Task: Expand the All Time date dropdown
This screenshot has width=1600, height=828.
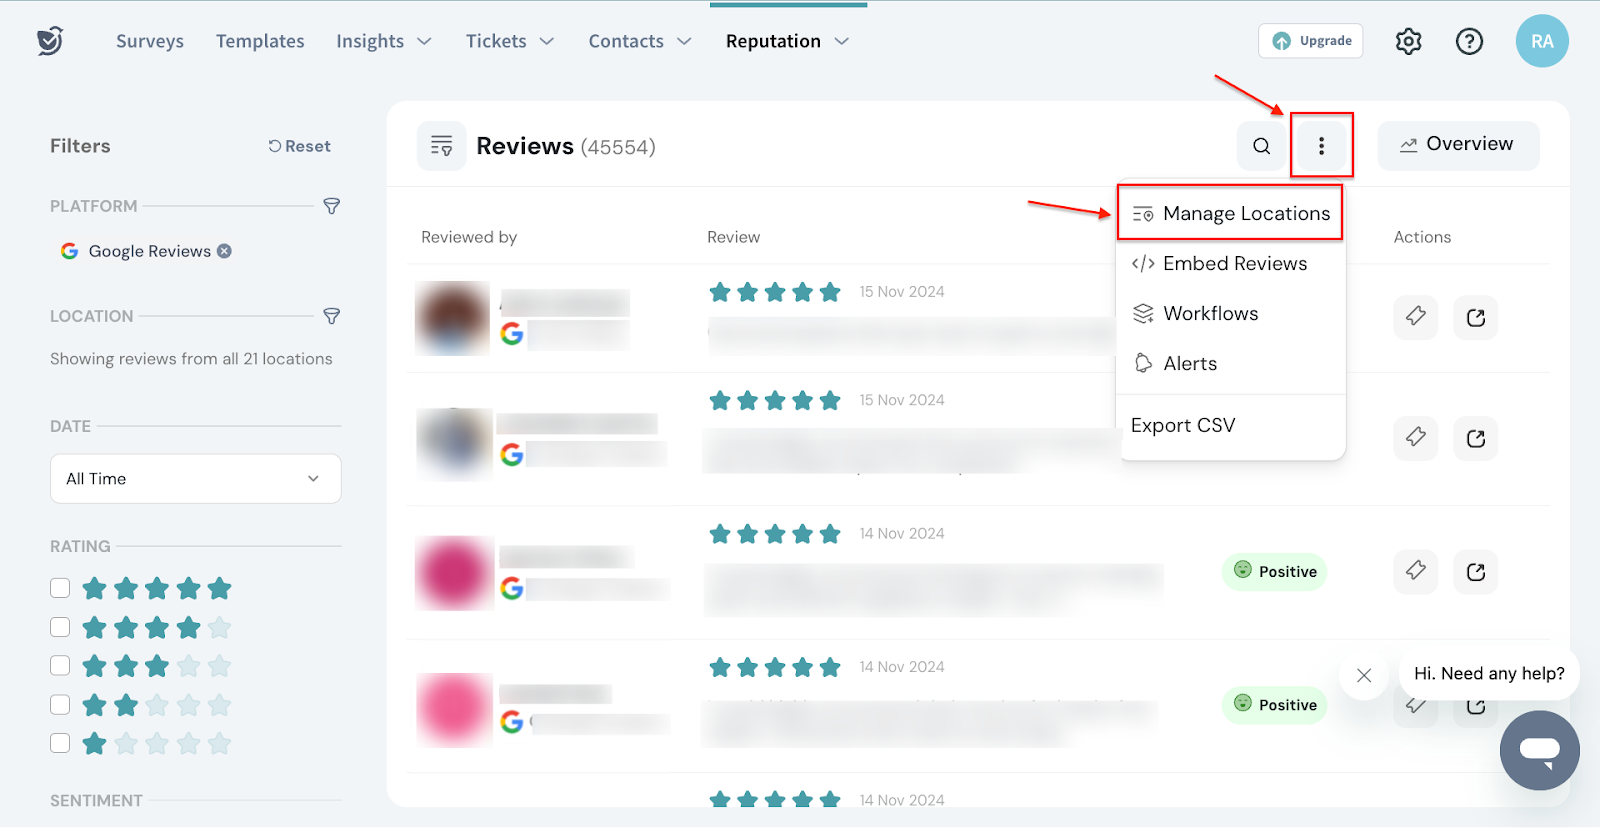Action: 195,479
